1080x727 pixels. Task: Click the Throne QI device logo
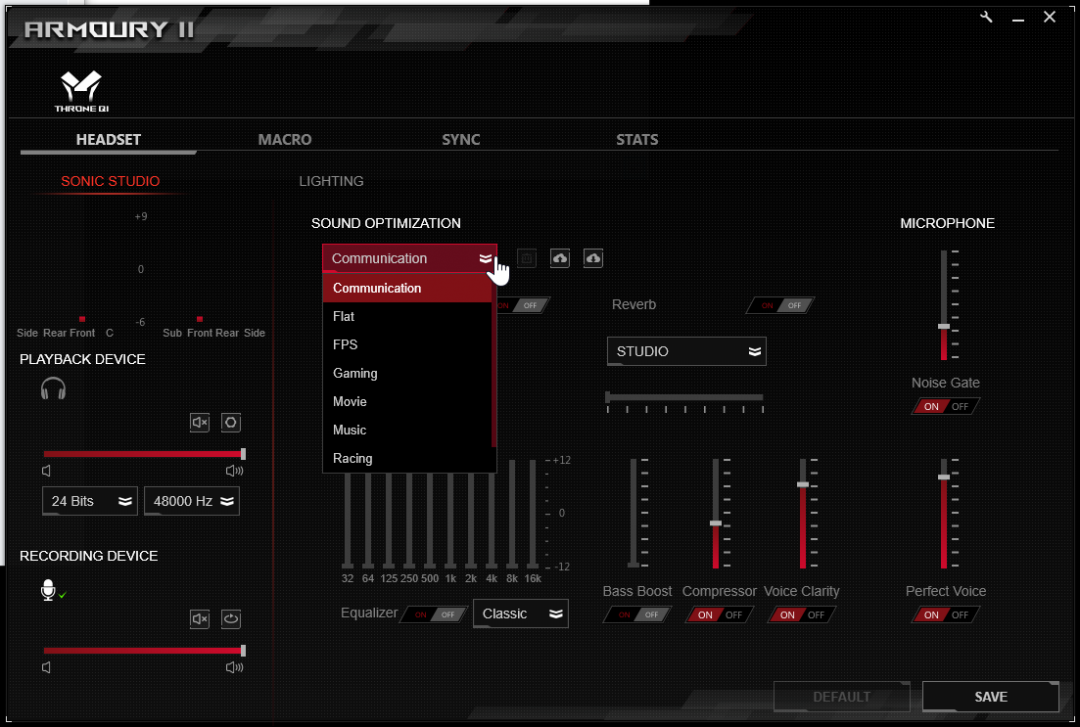[81, 91]
